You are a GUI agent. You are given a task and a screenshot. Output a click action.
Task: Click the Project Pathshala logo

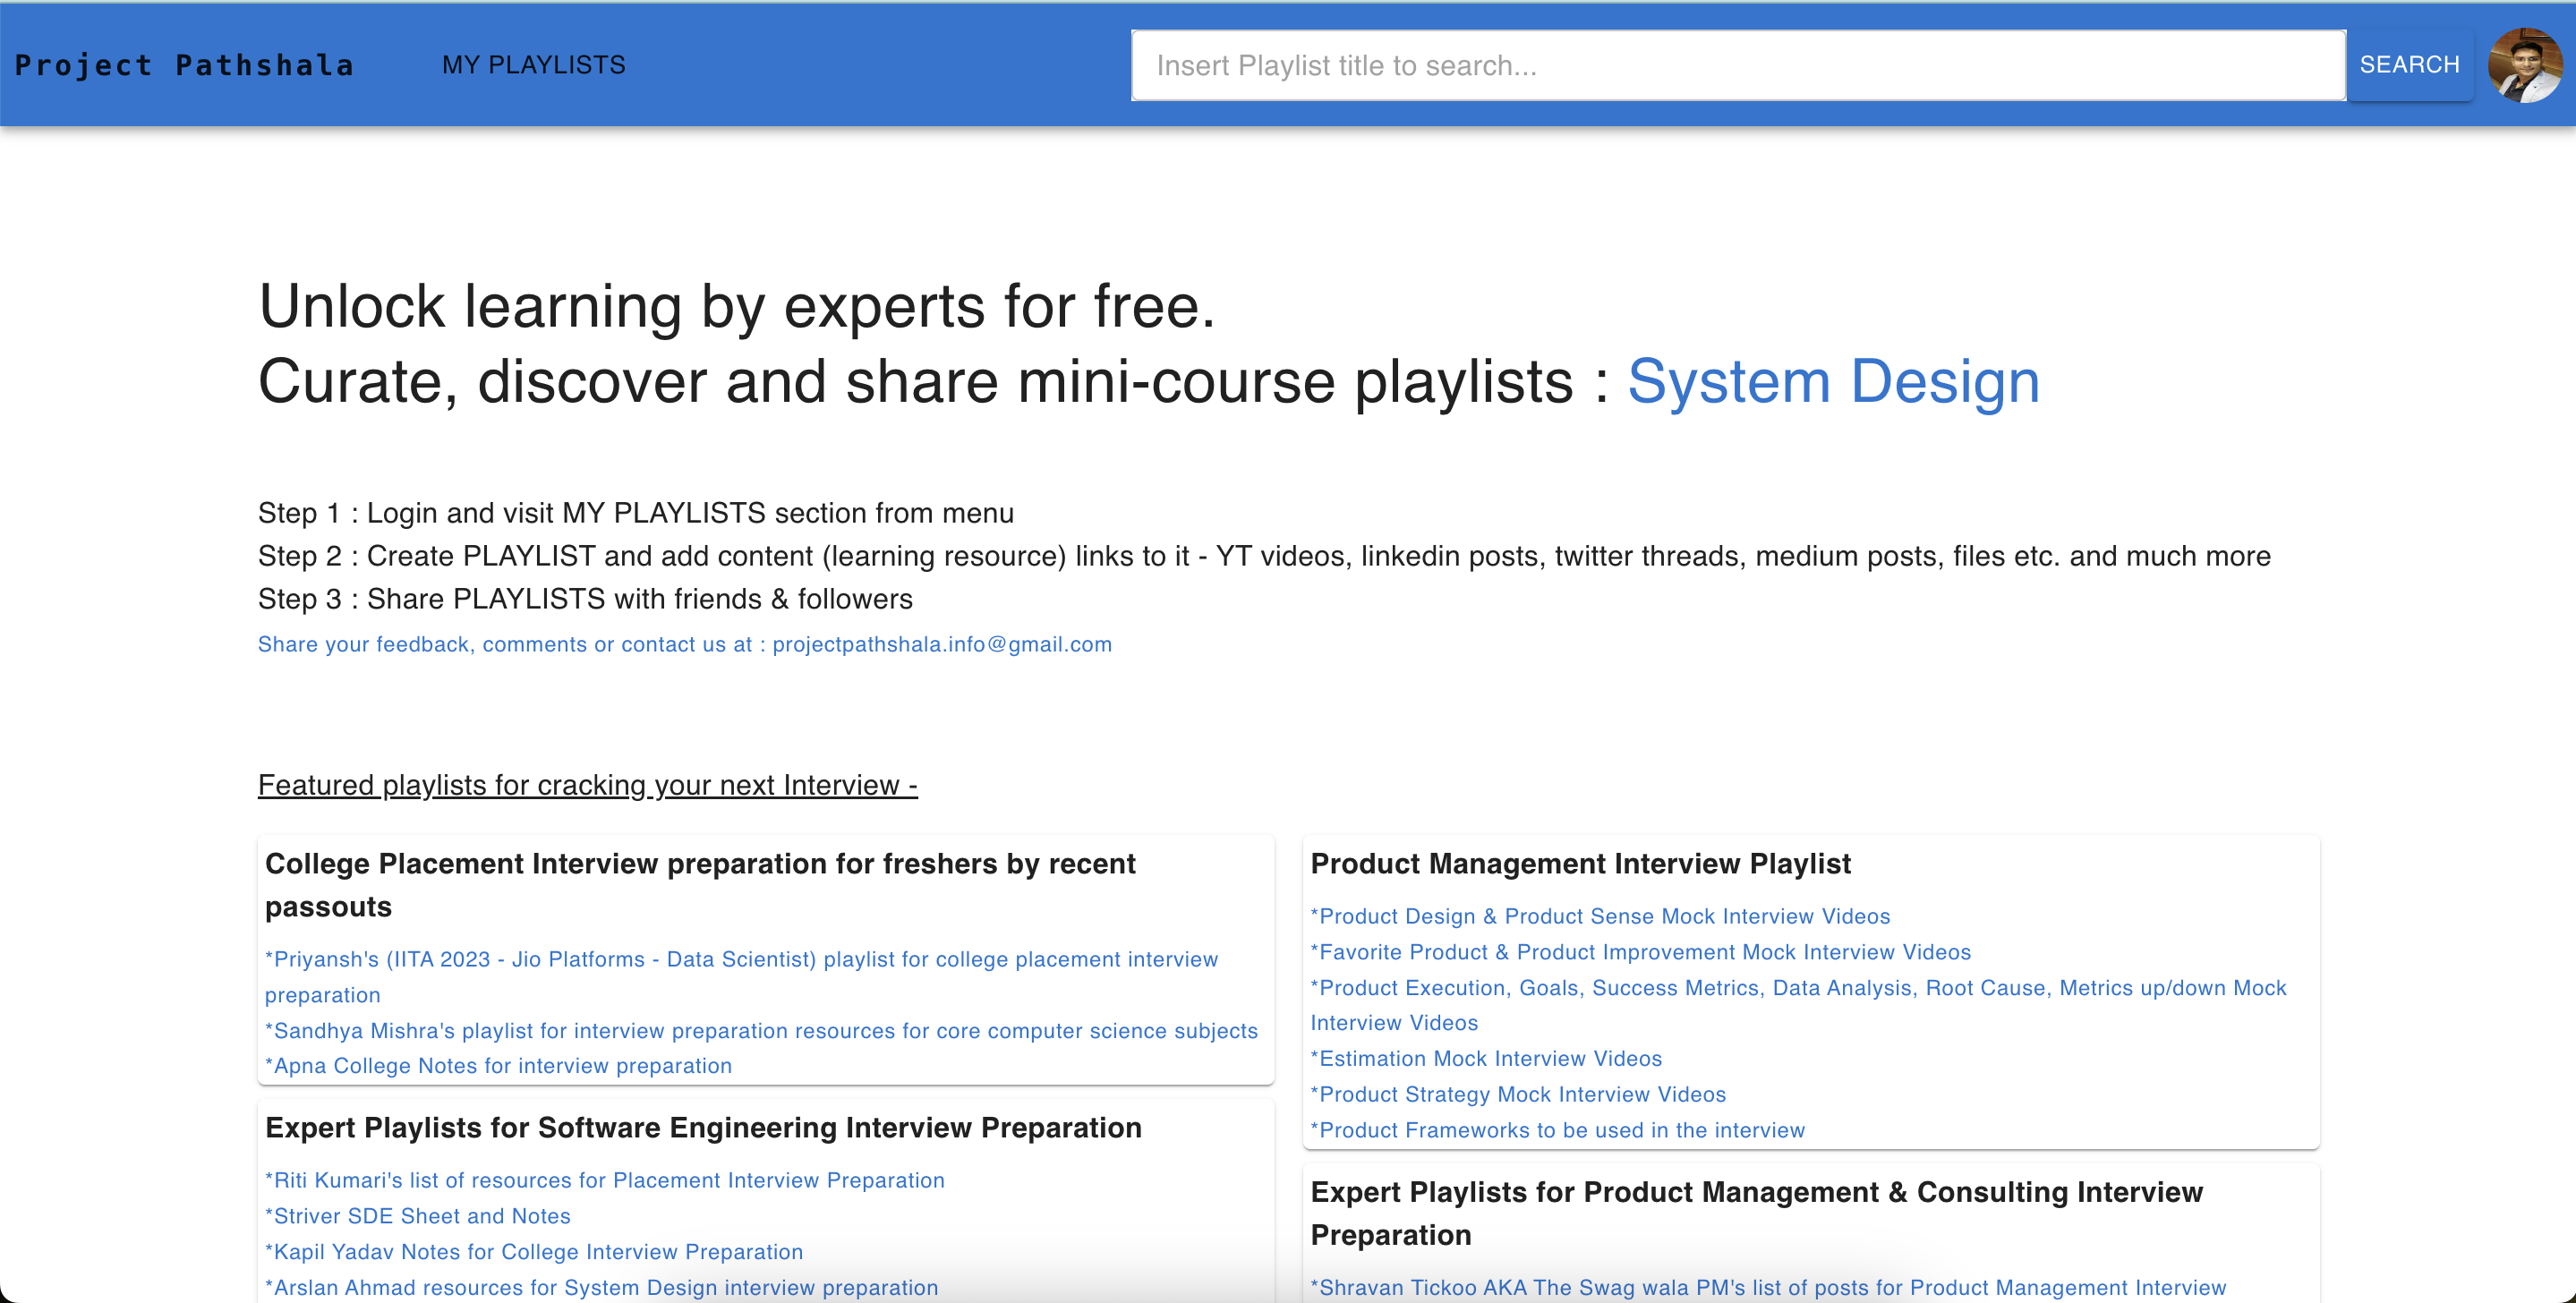[x=185, y=65]
